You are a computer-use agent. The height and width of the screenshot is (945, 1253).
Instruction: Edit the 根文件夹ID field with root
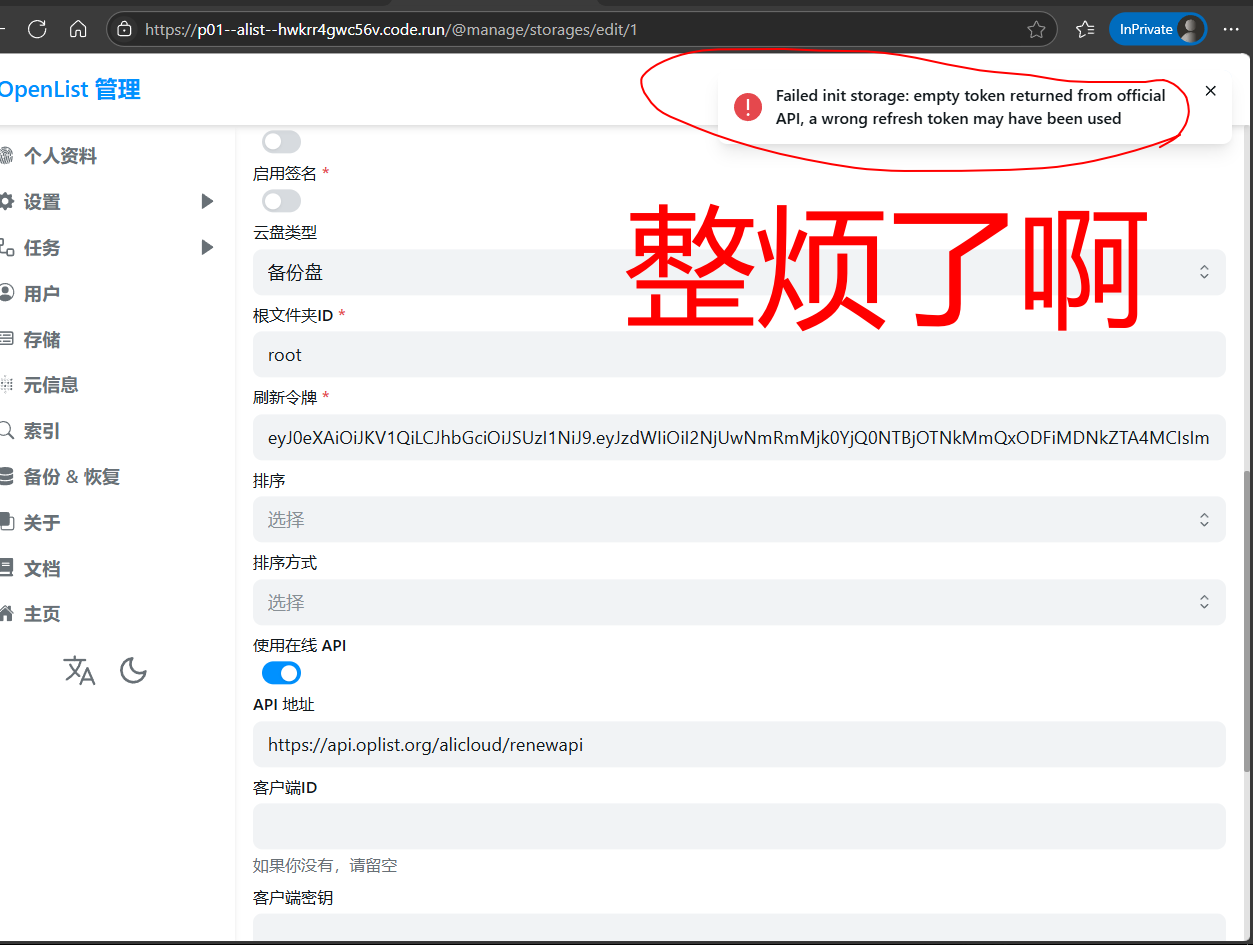[x=739, y=354]
